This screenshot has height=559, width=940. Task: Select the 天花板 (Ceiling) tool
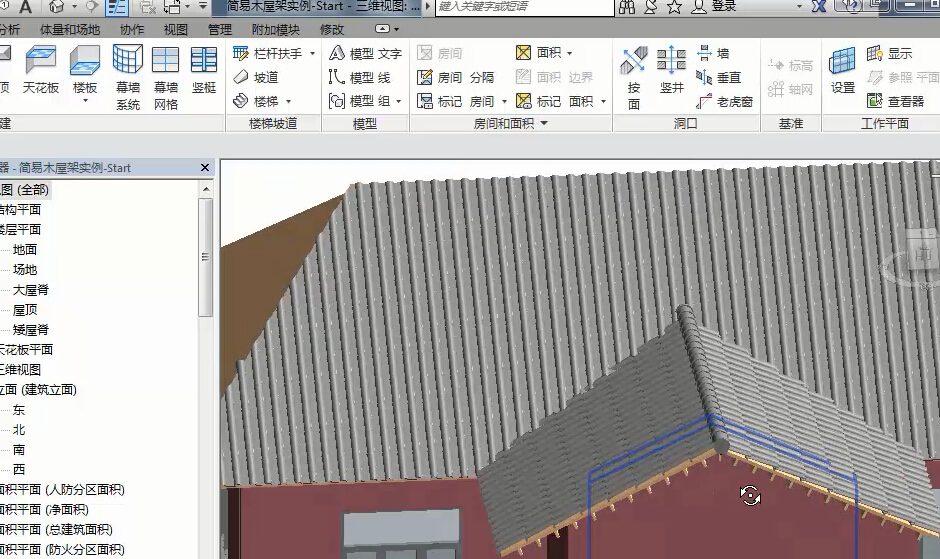pos(41,70)
